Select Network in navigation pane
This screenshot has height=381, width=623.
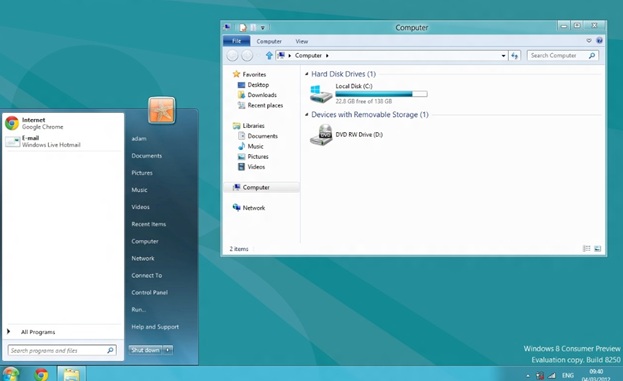tap(249, 207)
